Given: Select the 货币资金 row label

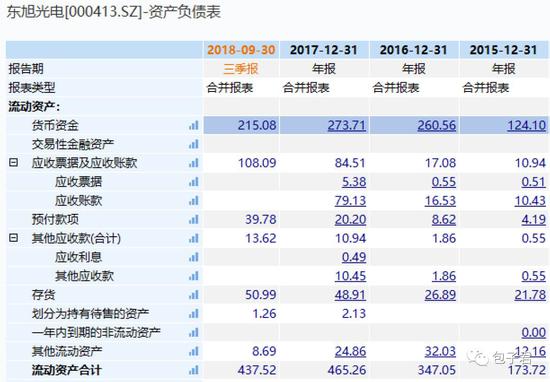Looking at the screenshot, I should click(x=55, y=125).
